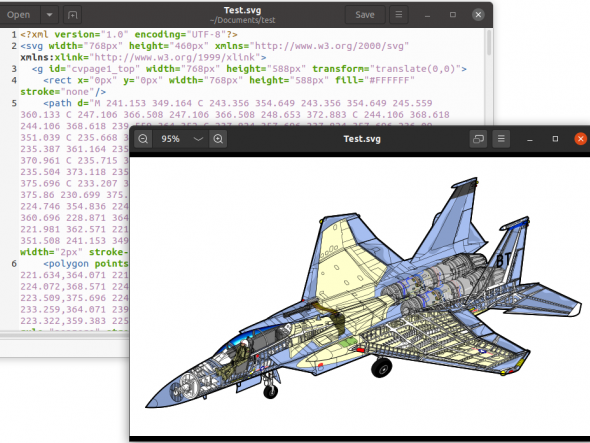Click the text editor vertical scrollbar
Viewport: 590px width, 443px height.
click(x=489, y=43)
